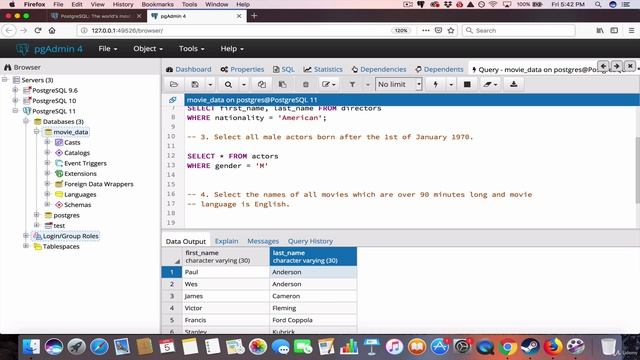640x360 pixels.
Task: Go to Firefox home page icon
Action: (x=52, y=31)
